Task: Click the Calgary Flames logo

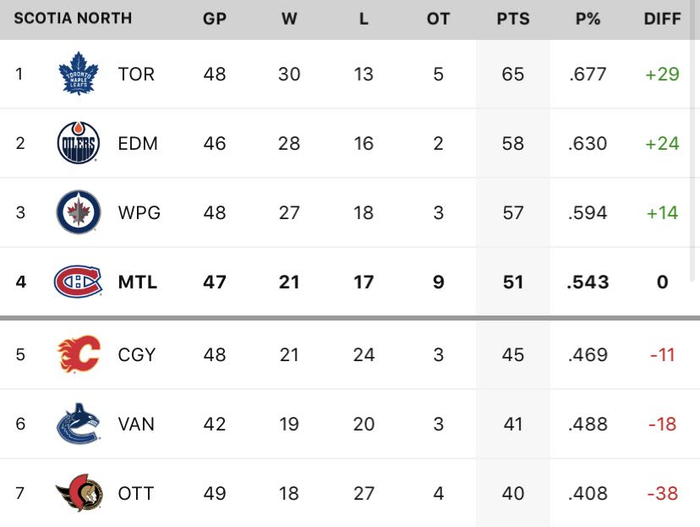Action: (78, 354)
